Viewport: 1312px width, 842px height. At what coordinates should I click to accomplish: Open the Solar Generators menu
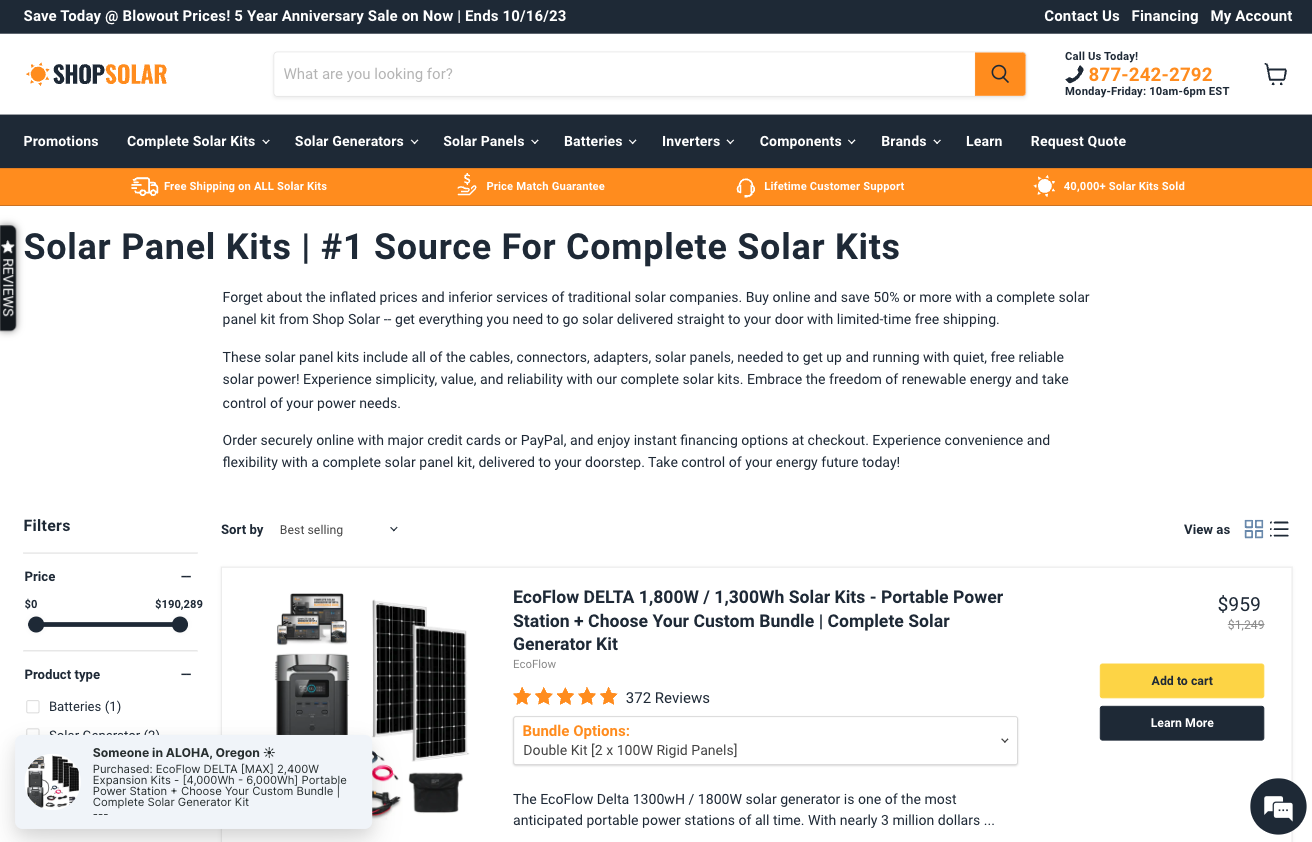[x=356, y=141]
